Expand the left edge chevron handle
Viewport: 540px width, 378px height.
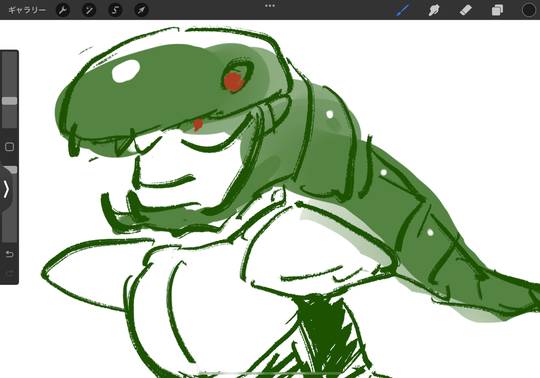tap(6, 189)
